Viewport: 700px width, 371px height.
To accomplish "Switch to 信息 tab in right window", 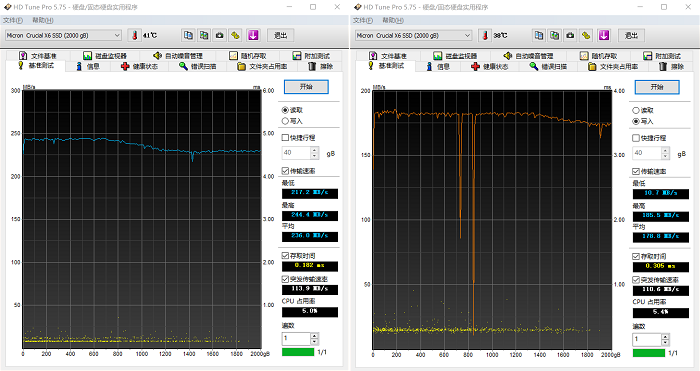I will (x=438, y=67).
